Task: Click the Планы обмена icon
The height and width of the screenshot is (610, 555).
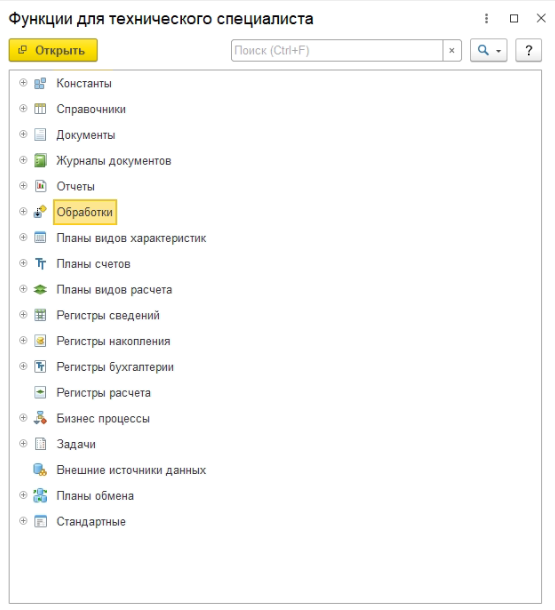Action: tap(40, 496)
